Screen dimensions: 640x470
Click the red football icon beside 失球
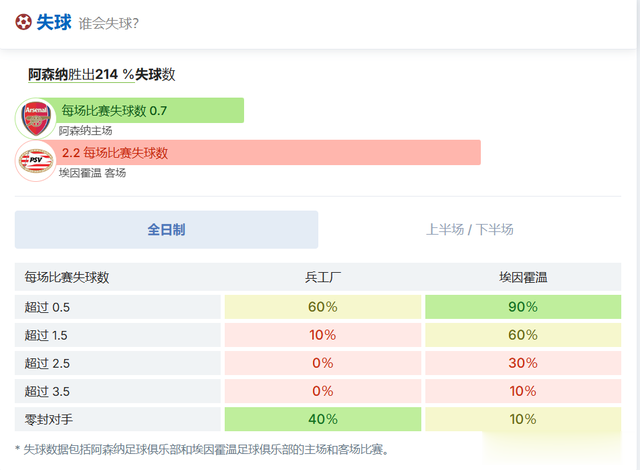(x=24, y=22)
